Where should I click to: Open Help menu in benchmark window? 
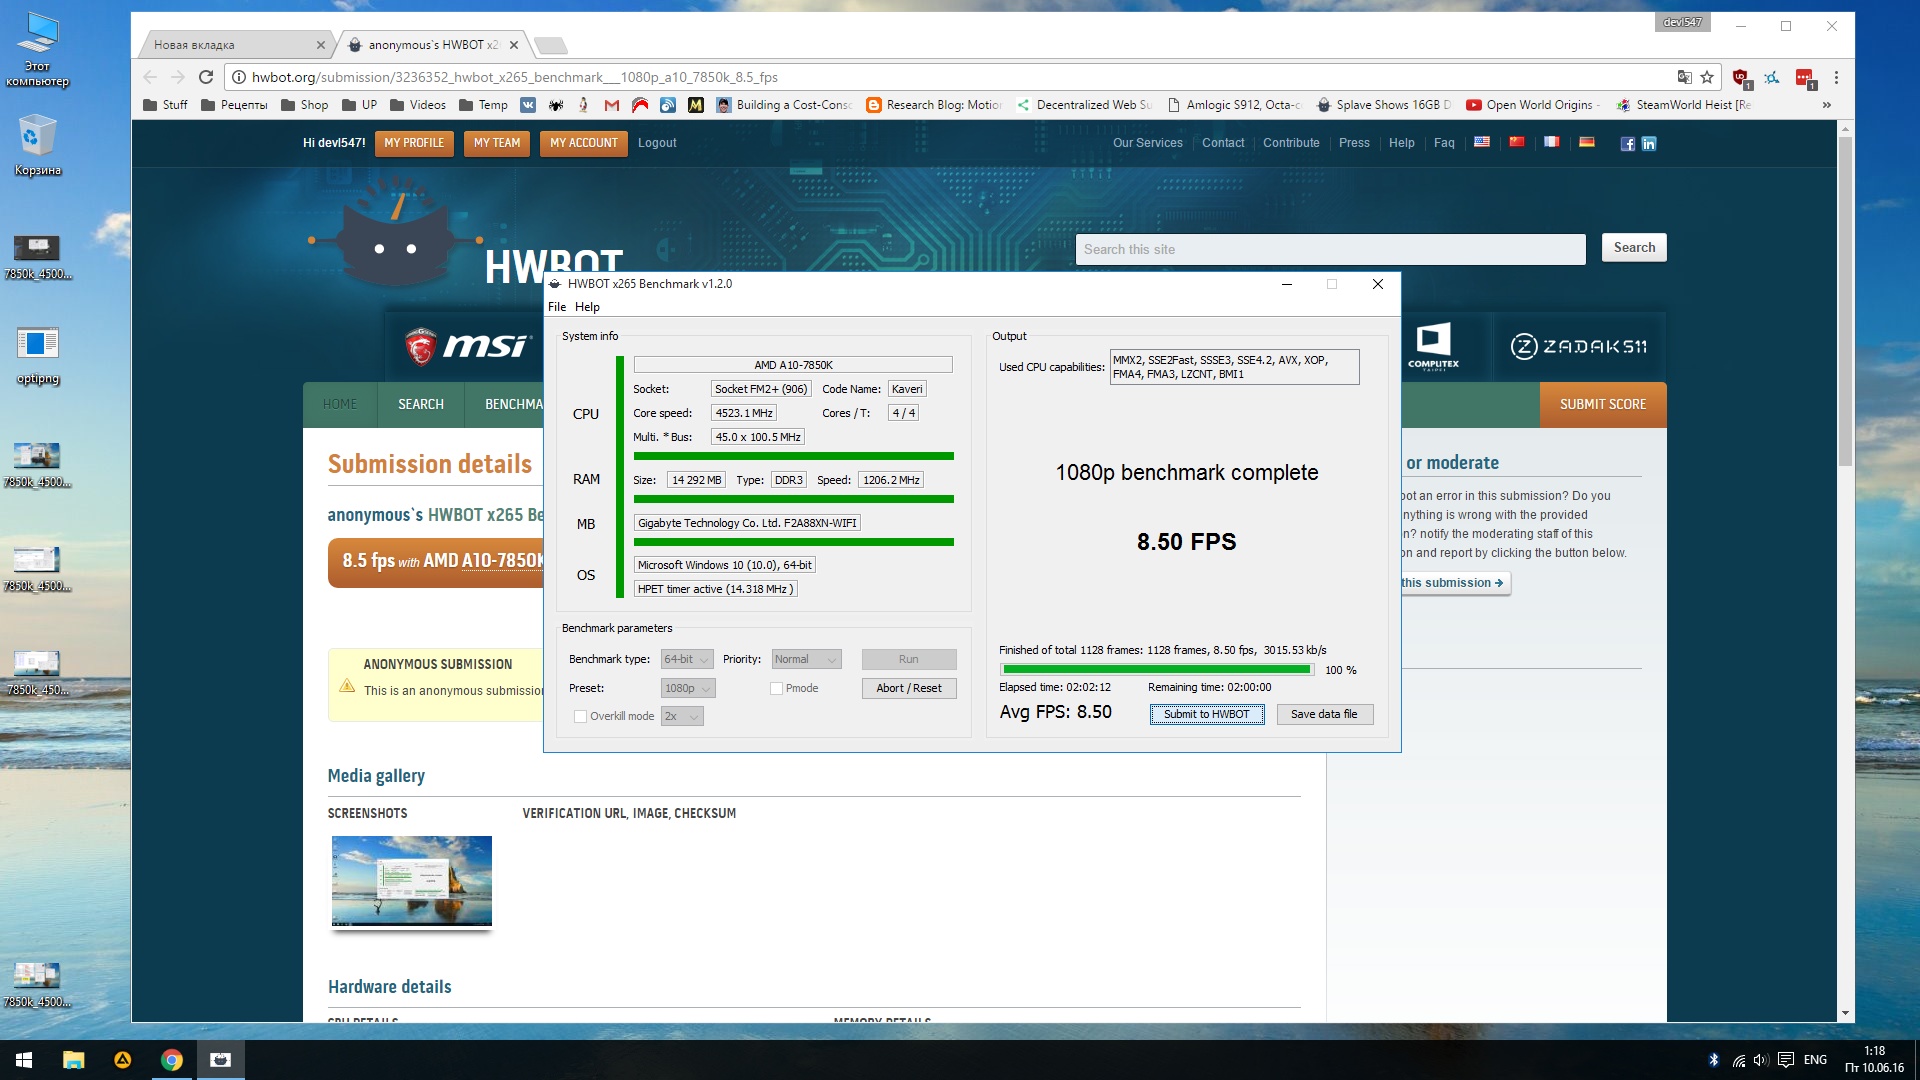point(587,307)
